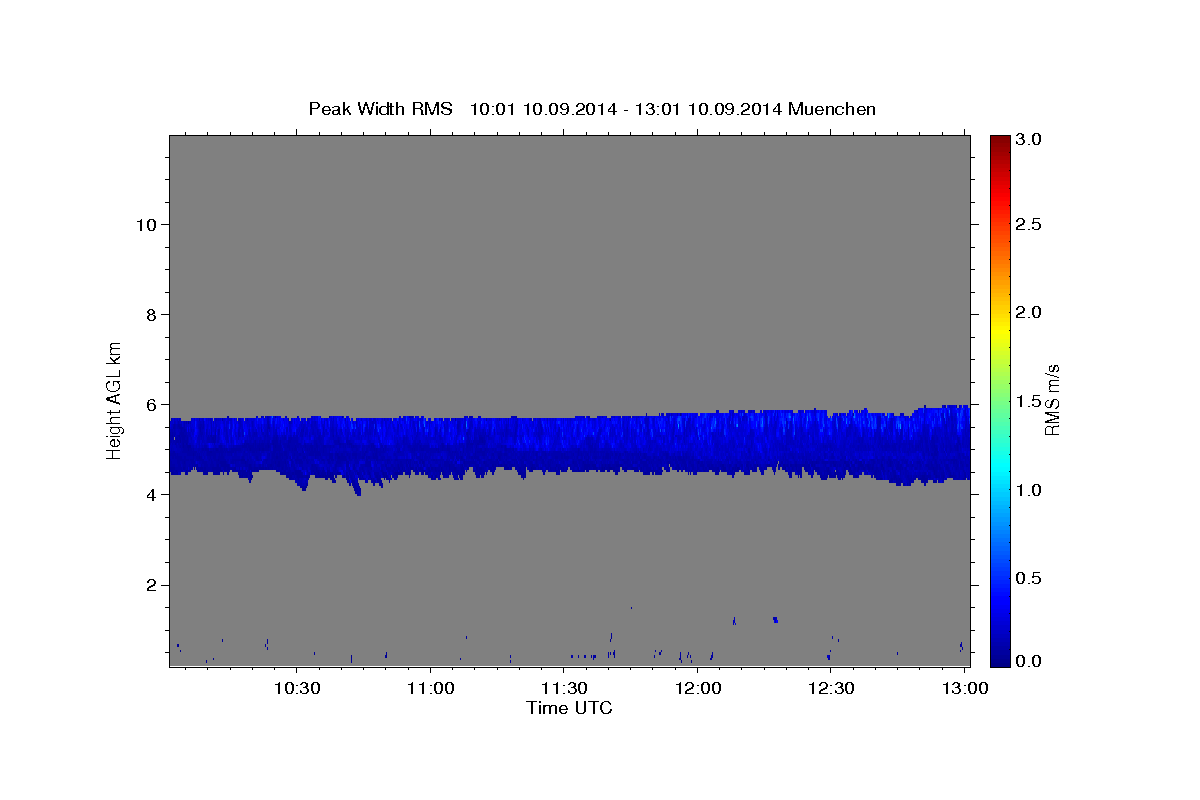Select the Height AGL km axis label
This screenshot has width=1200, height=800.
[115, 399]
